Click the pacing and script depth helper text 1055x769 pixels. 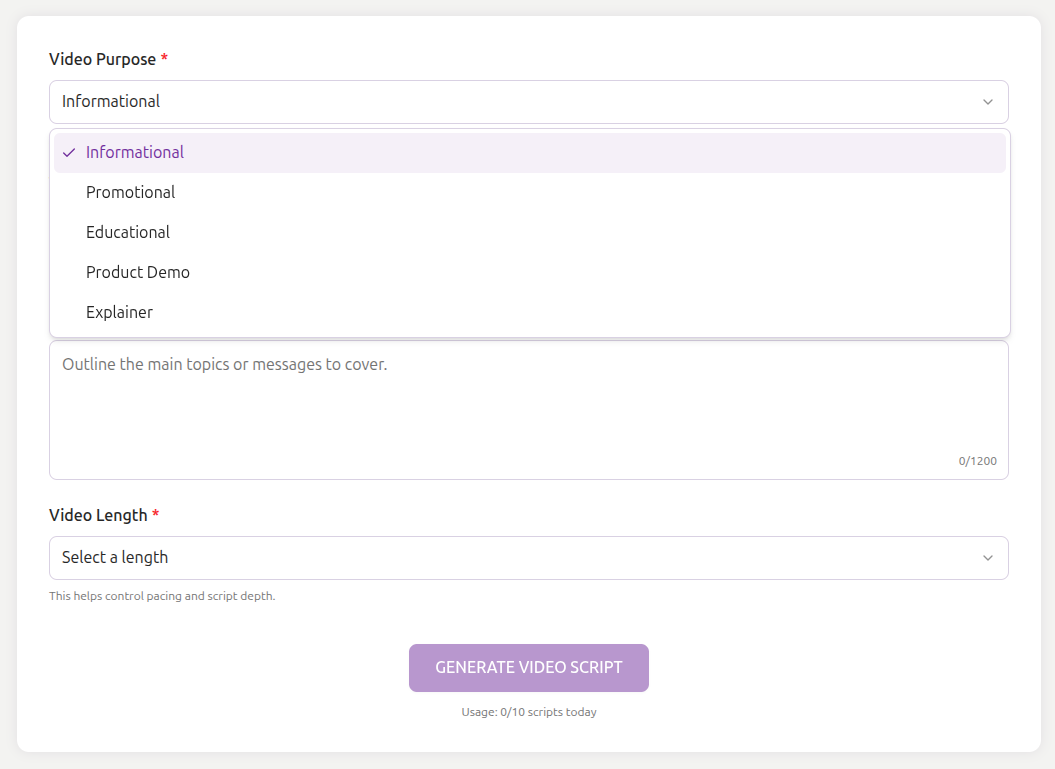pyautogui.click(x=162, y=595)
